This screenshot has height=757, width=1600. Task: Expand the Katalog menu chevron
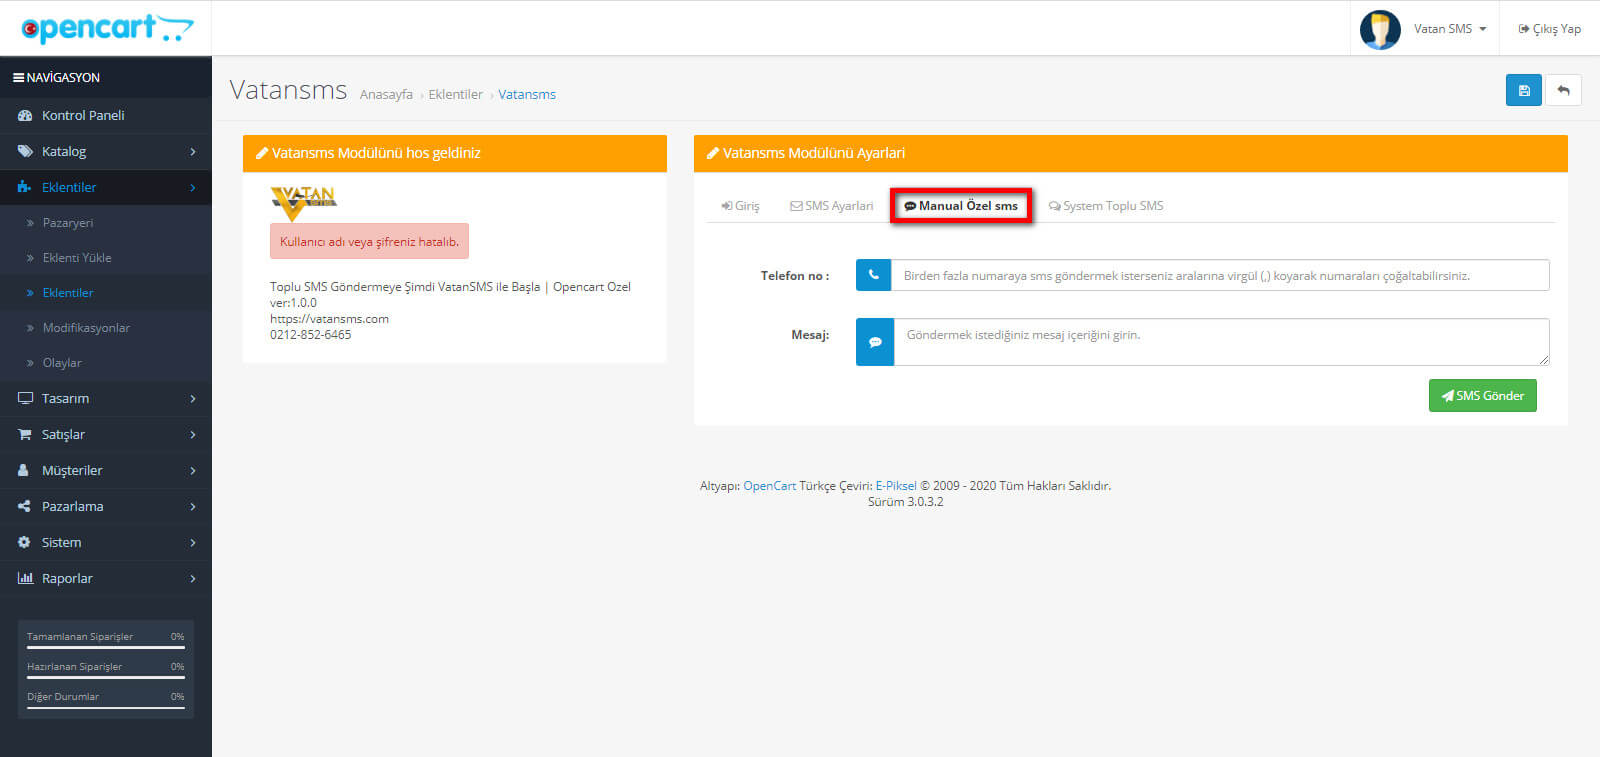pos(193,152)
